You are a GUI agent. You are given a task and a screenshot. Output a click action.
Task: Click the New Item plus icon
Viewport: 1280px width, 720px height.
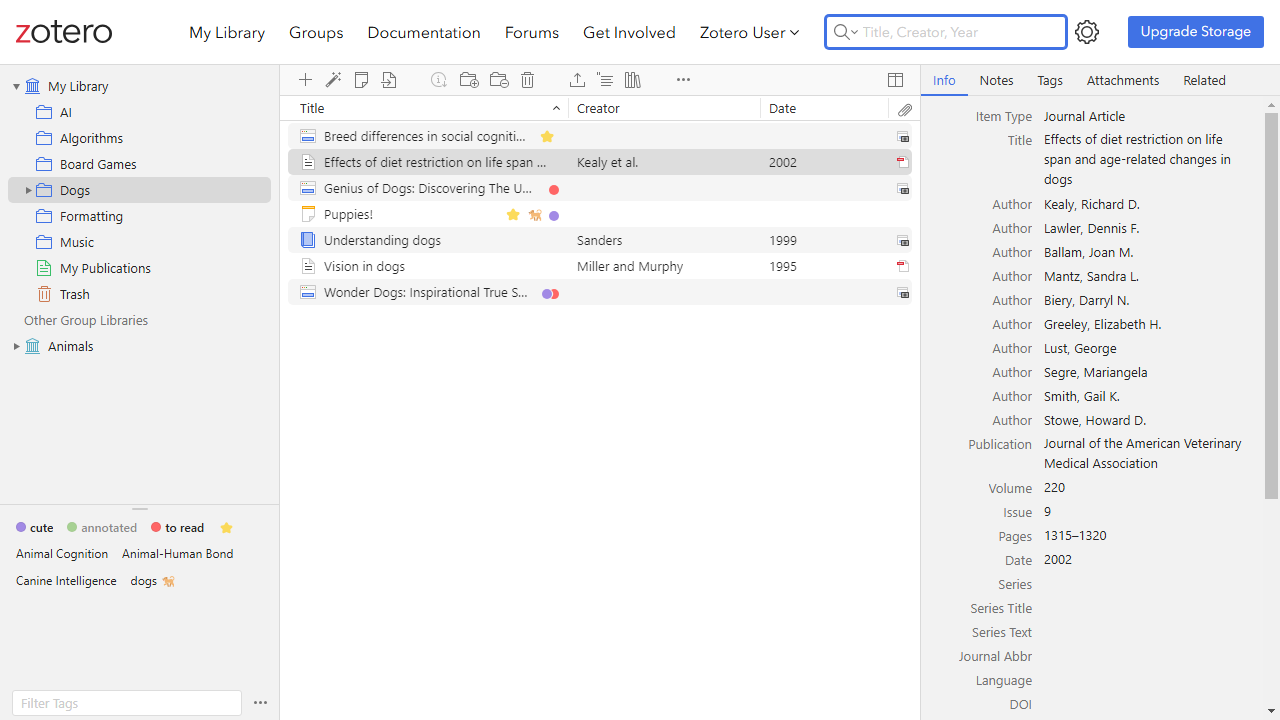click(x=306, y=80)
